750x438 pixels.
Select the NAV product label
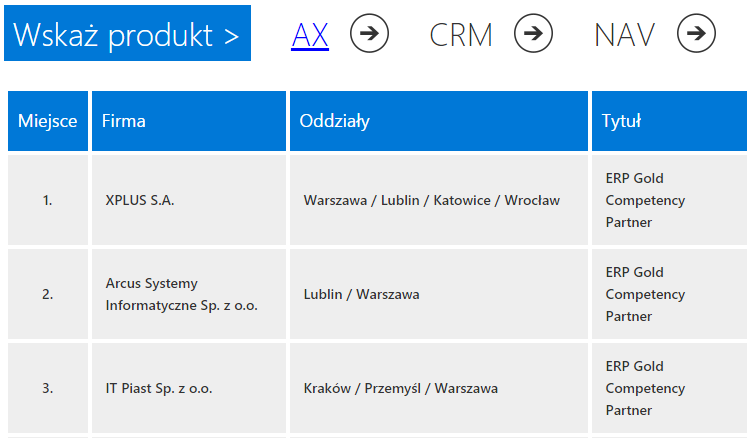pyautogui.click(x=624, y=35)
